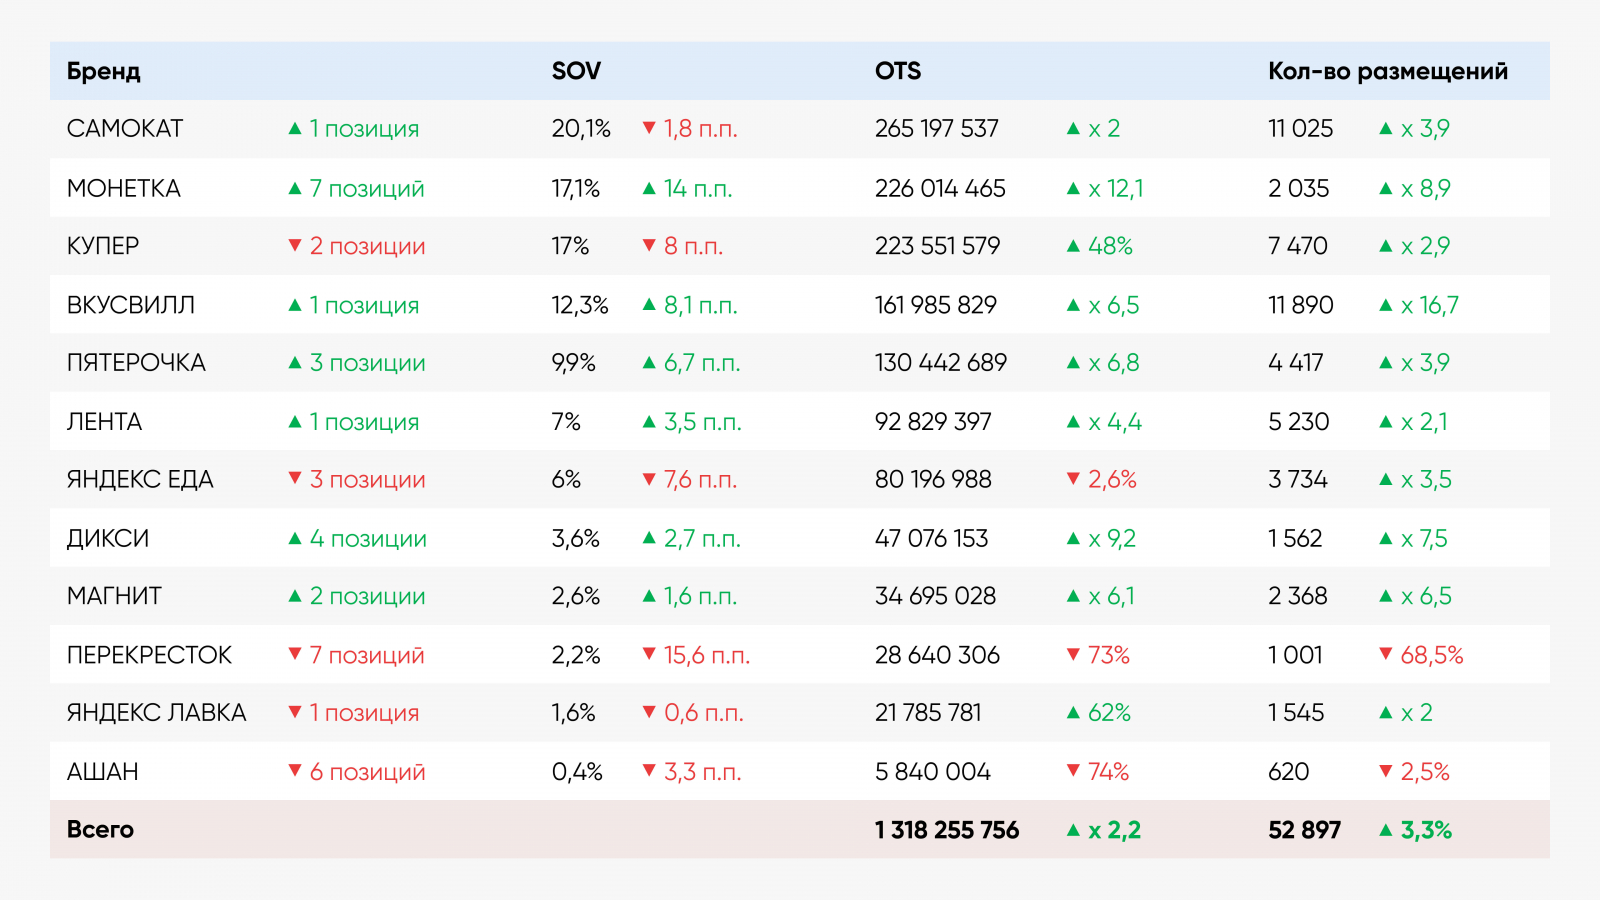Click the МАГНИТ placements count 2 368

tap(1298, 596)
